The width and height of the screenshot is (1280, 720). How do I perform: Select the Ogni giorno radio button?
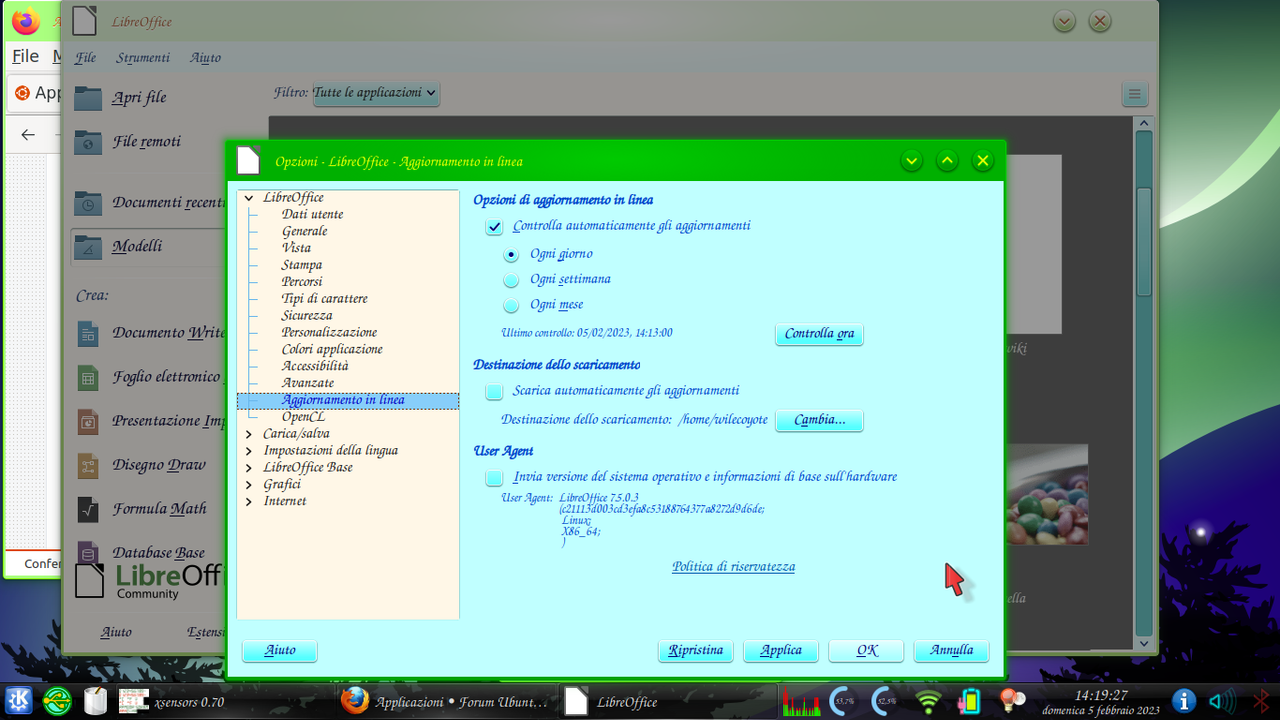511,255
